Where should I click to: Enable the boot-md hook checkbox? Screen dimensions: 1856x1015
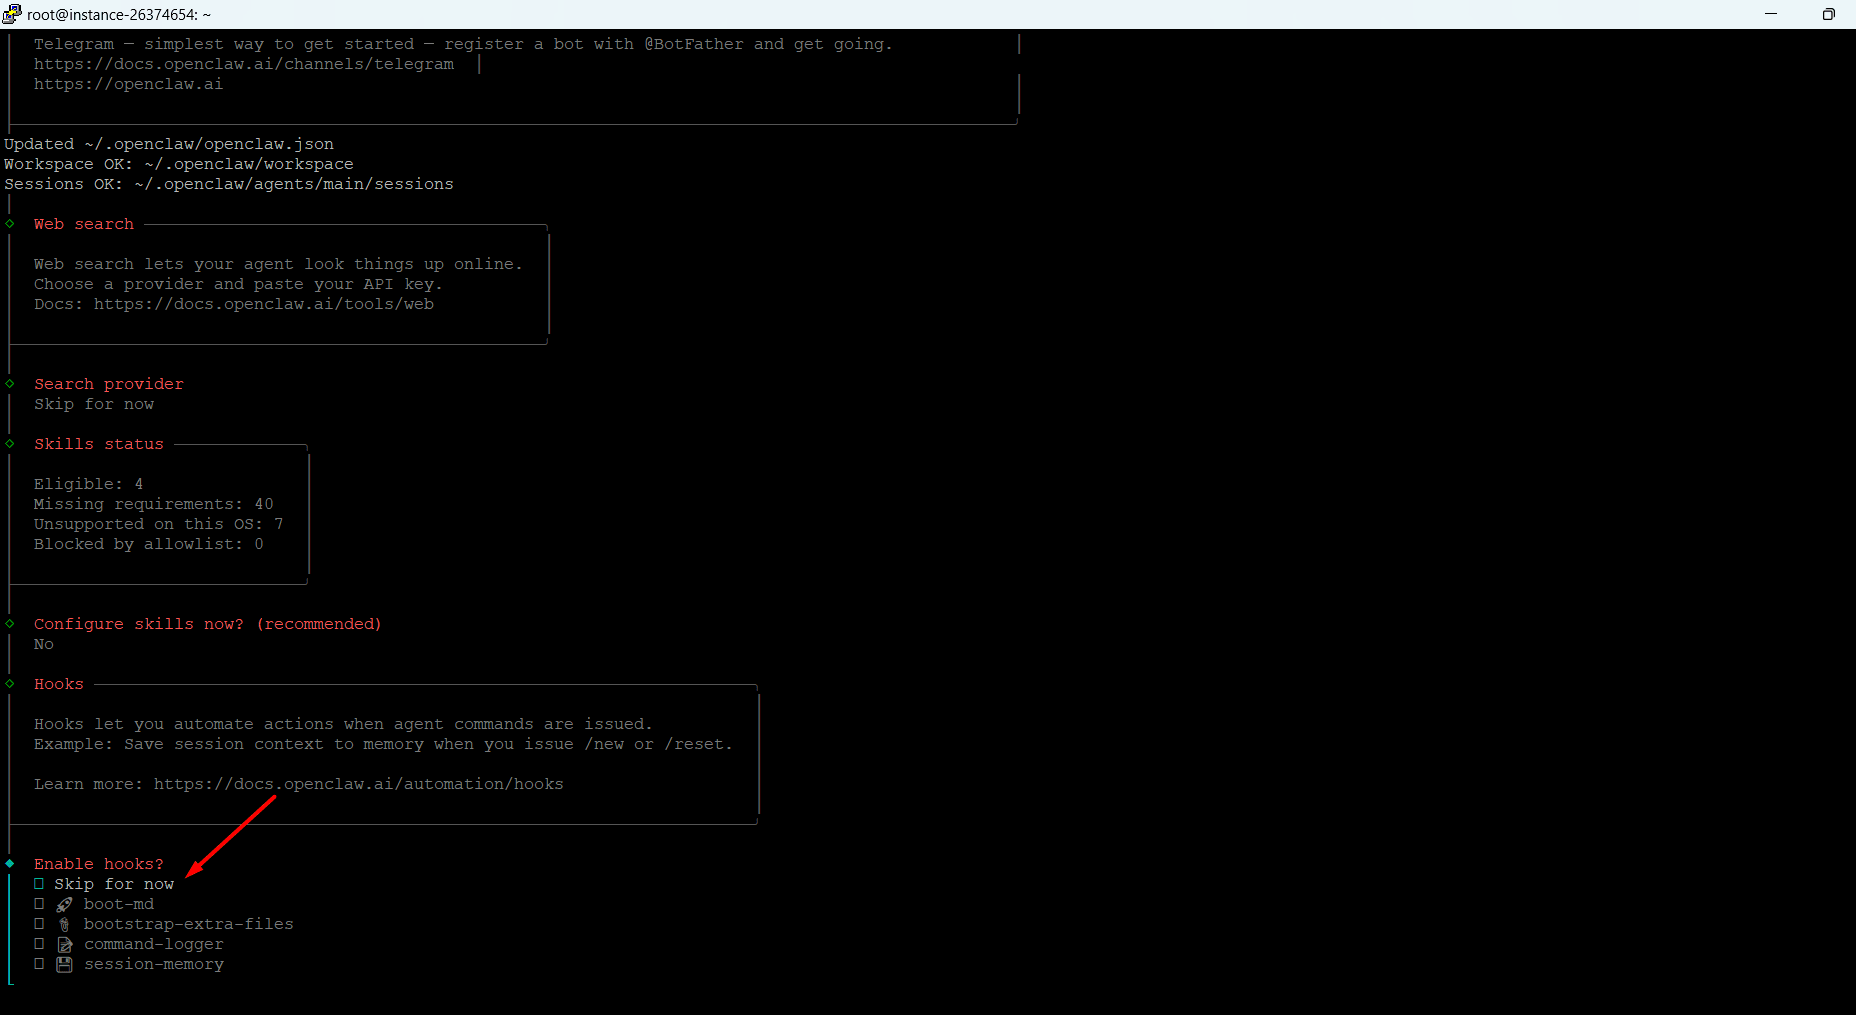[x=39, y=904]
